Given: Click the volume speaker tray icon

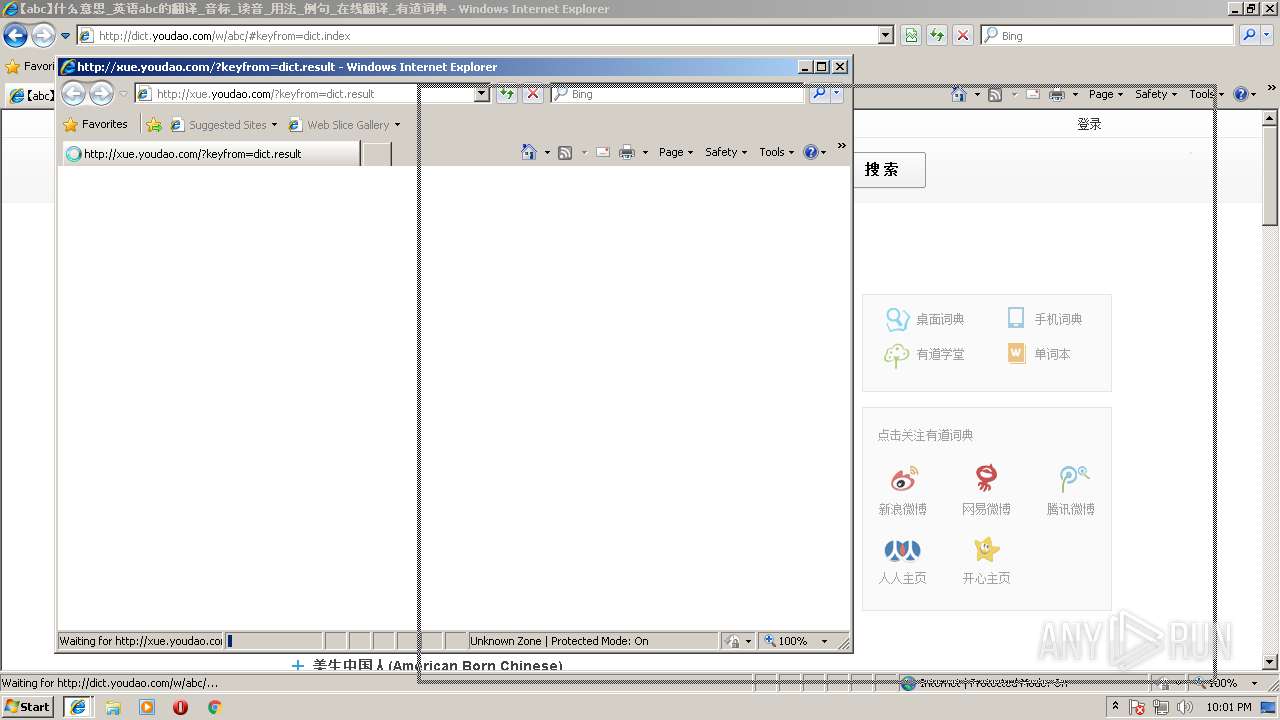Looking at the screenshot, I should point(1184,707).
